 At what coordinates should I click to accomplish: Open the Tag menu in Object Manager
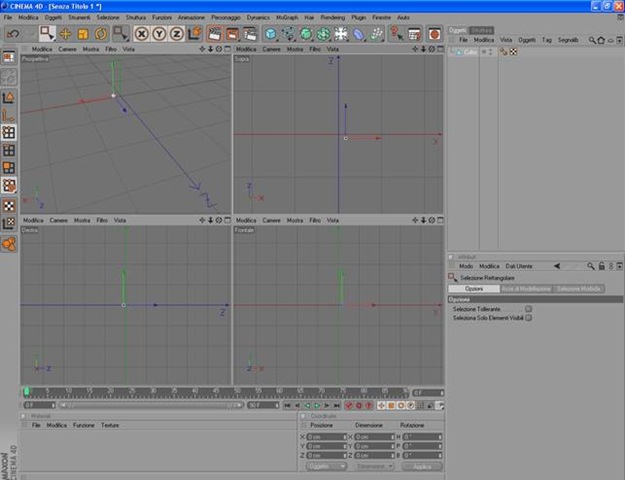pos(547,40)
